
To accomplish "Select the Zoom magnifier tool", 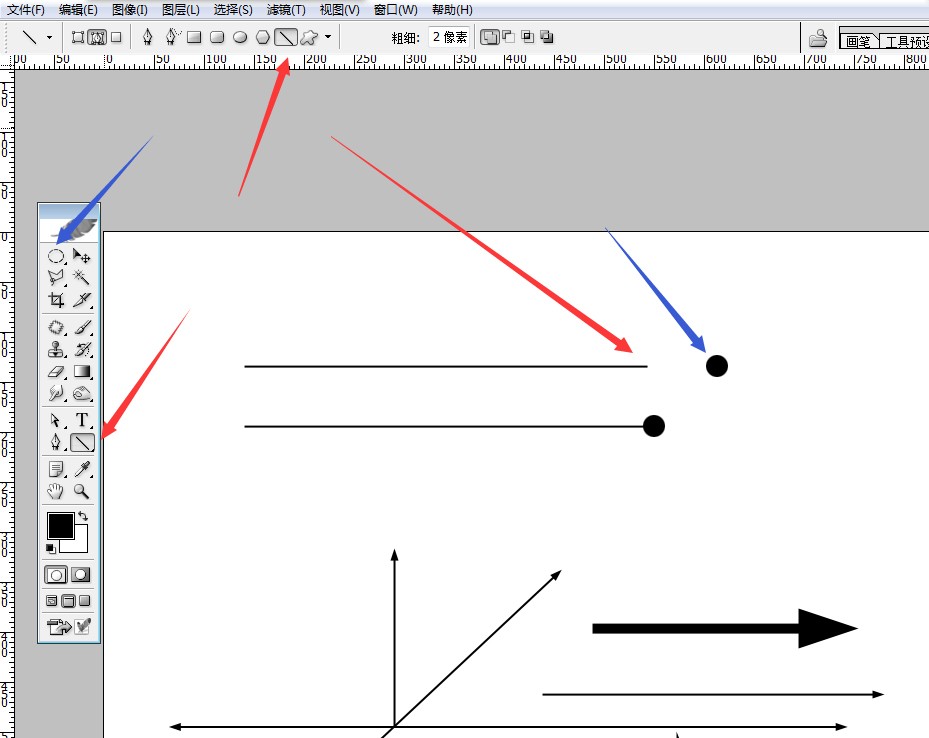I will click(x=82, y=491).
